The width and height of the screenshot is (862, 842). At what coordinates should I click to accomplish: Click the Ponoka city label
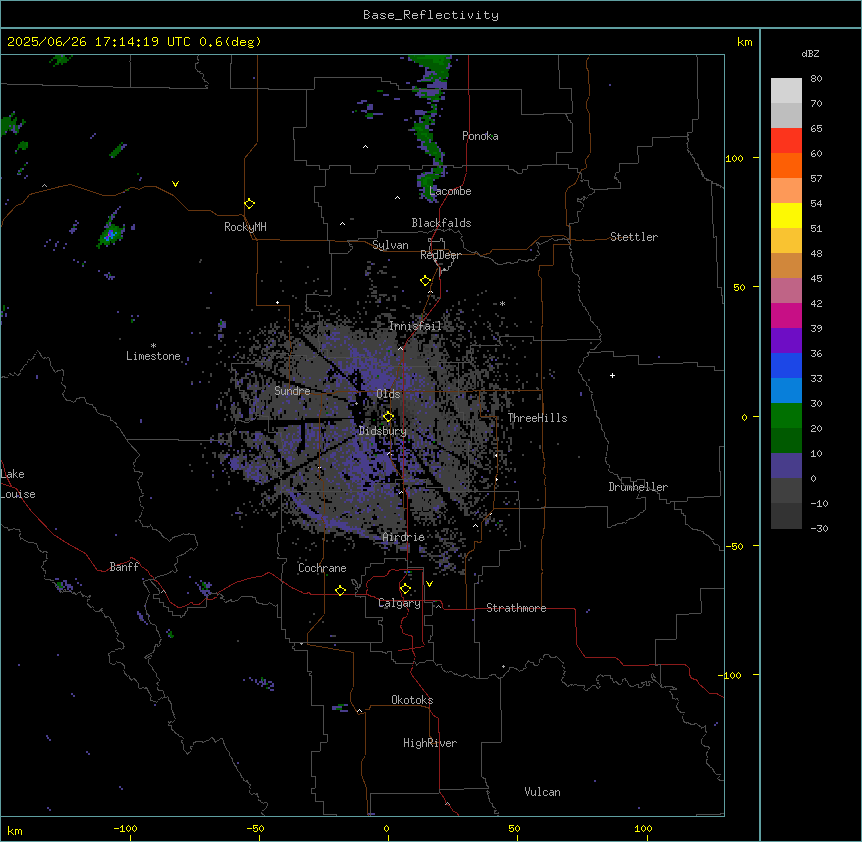[480, 136]
